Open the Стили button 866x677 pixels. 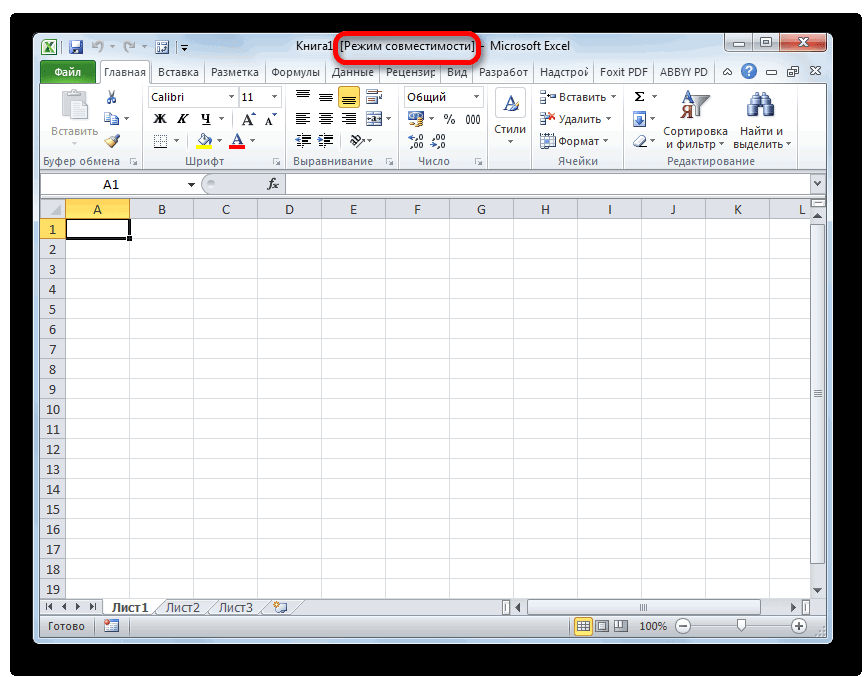510,118
